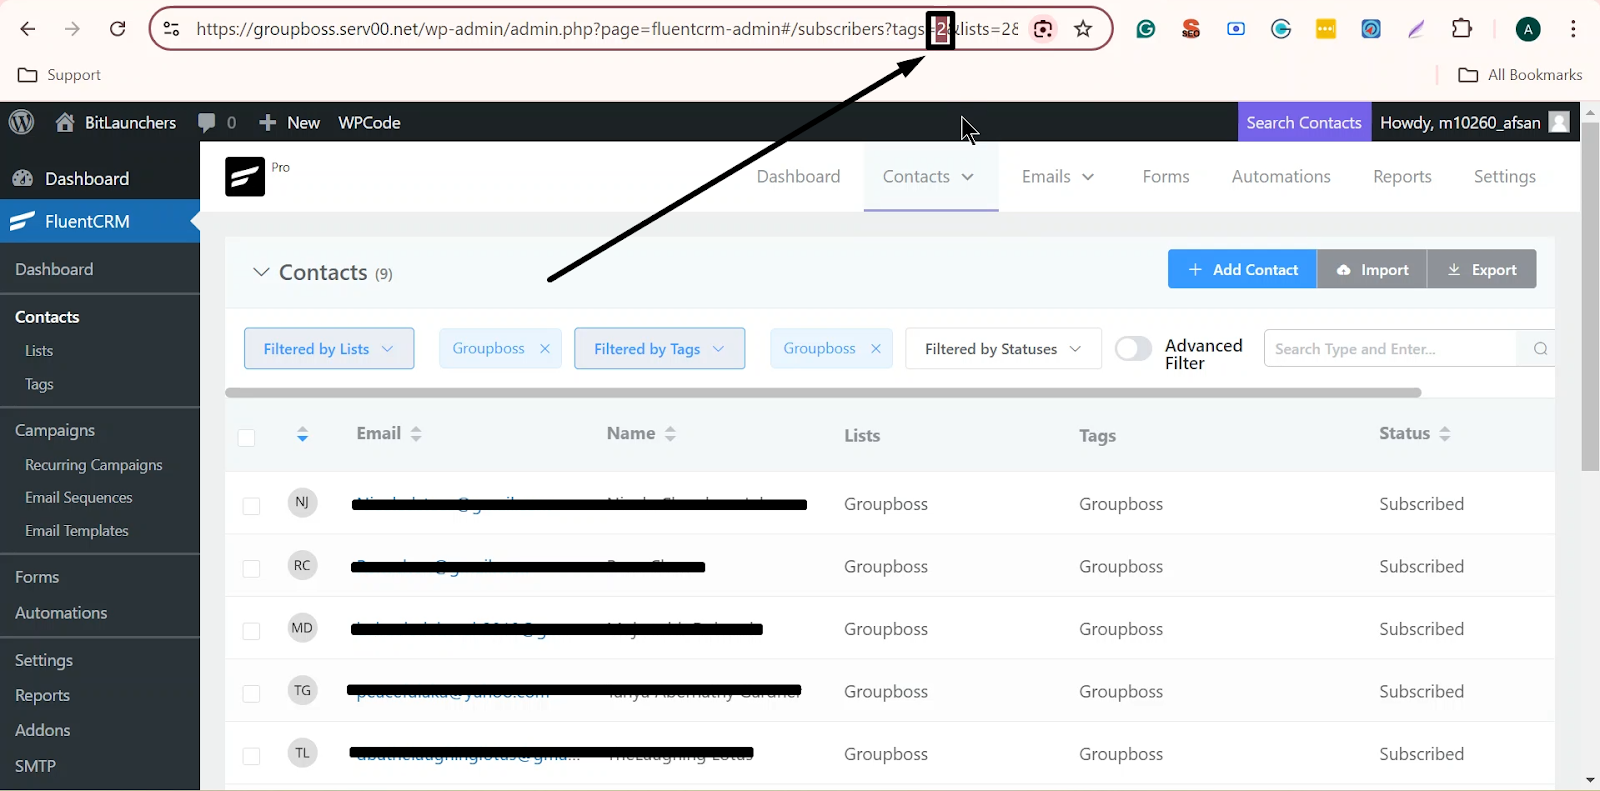Screen dimensions: 1600x791
Task: Check the TL contact row checkbox
Action: [251, 756]
